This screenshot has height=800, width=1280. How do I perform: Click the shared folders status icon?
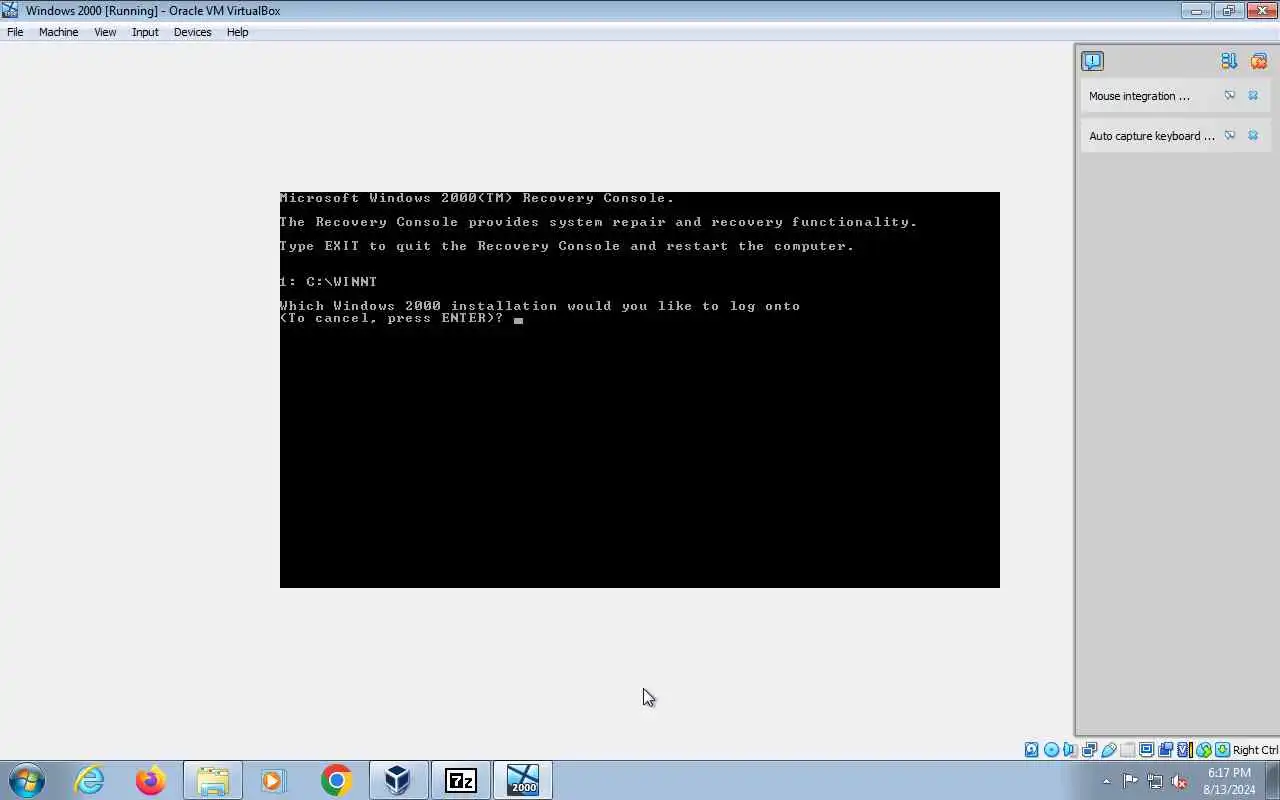tap(1128, 750)
